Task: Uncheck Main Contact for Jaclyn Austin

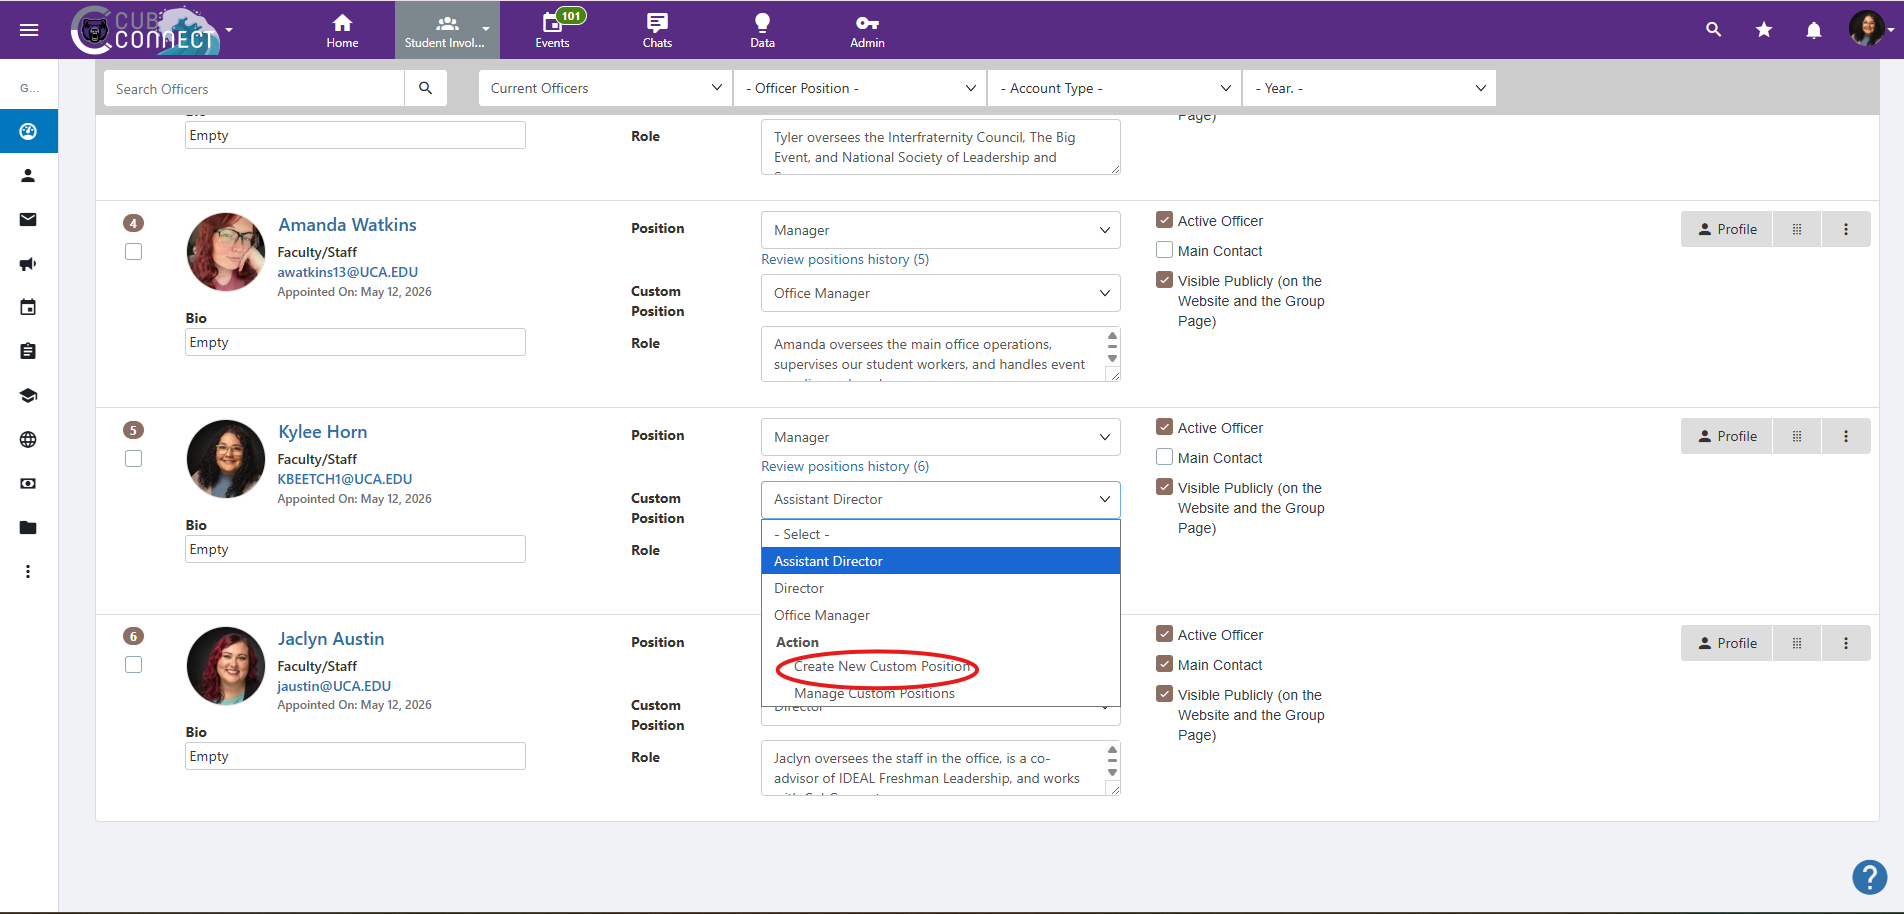Action: click(1164, 664)
